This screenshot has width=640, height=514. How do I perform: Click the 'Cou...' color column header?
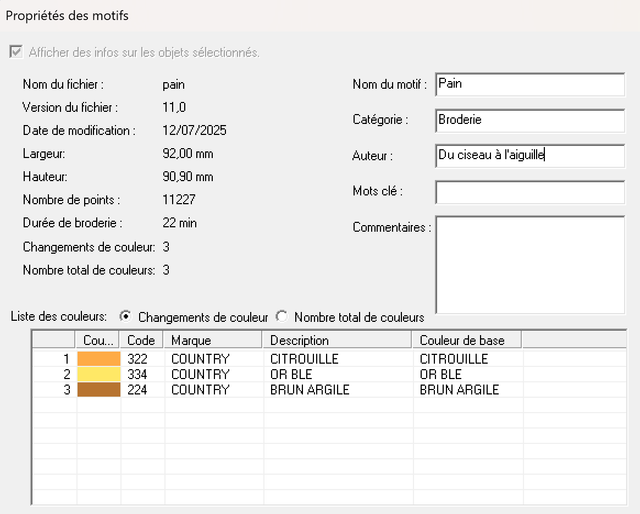click(99, 340)
